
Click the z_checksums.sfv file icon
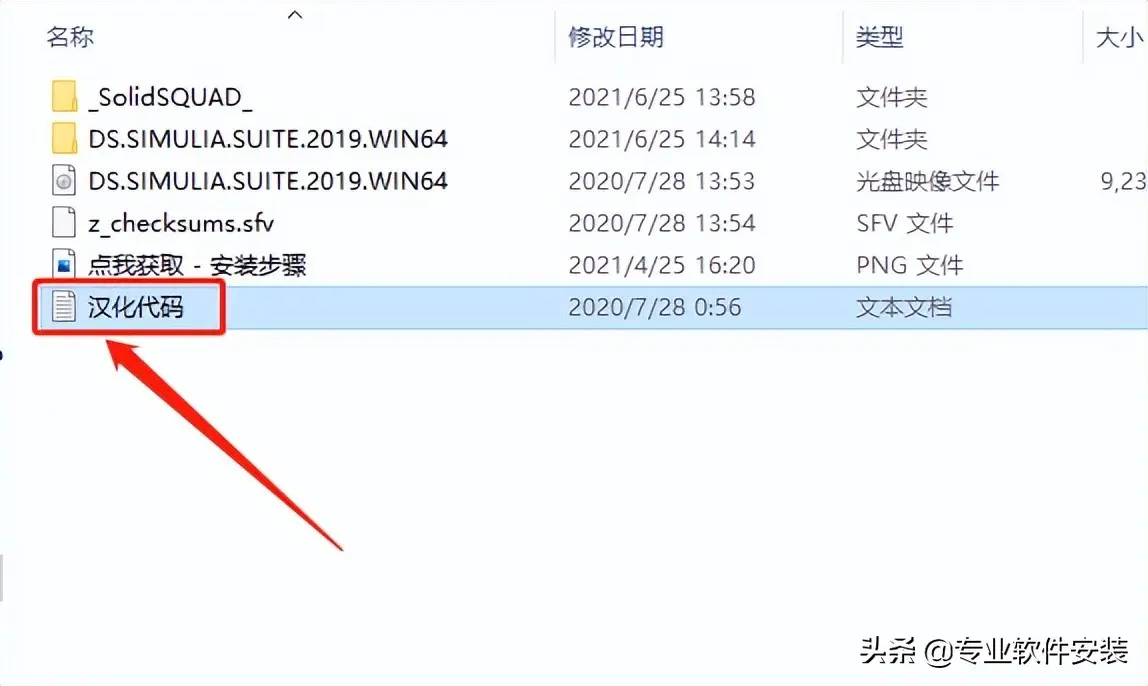click(64, 223)
